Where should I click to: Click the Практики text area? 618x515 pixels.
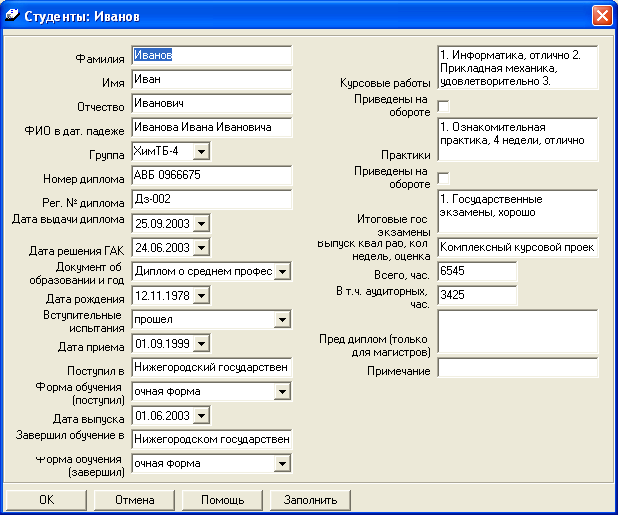pos(518,139)
